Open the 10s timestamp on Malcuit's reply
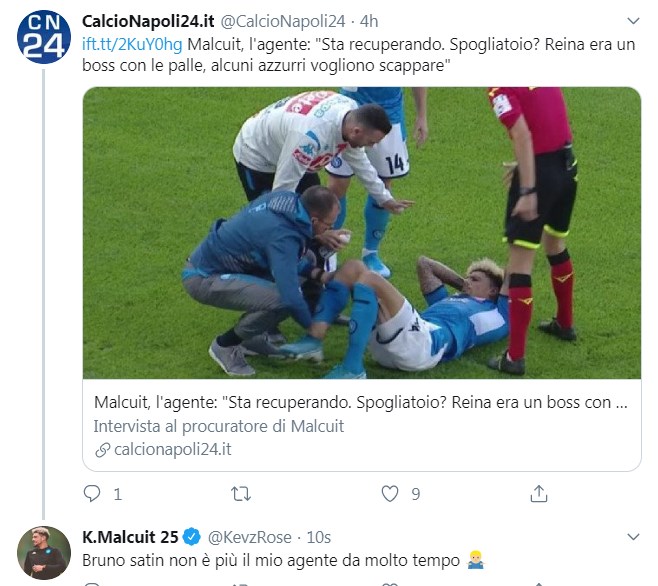The width and height of the screenshot is (658, 586). (319, 537)
